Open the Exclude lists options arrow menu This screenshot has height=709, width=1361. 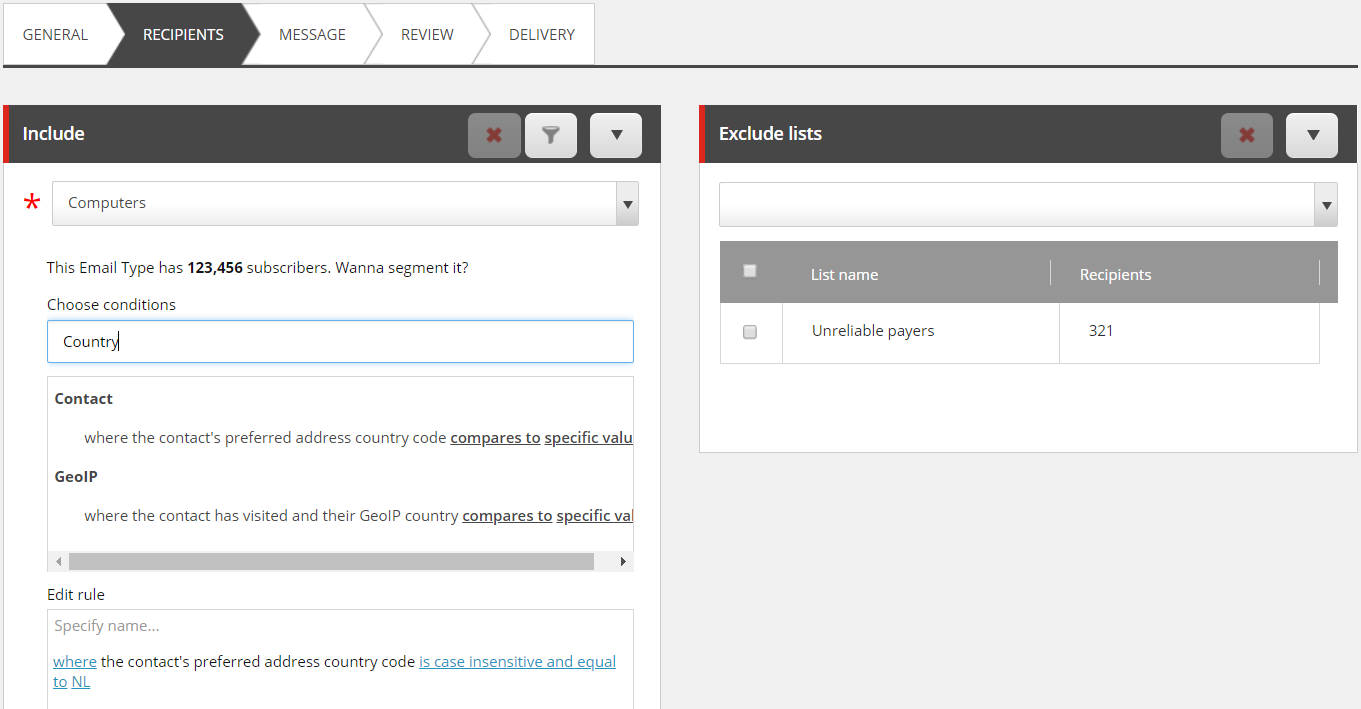(1312, 135)
